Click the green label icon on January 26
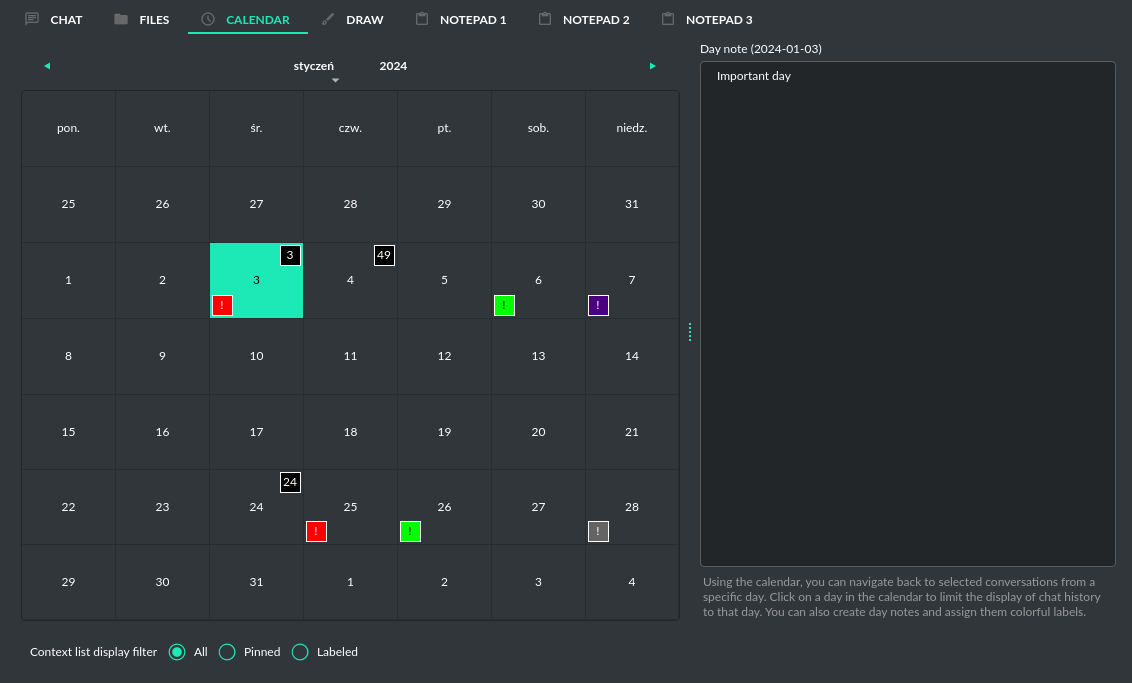 pos(410,531)
